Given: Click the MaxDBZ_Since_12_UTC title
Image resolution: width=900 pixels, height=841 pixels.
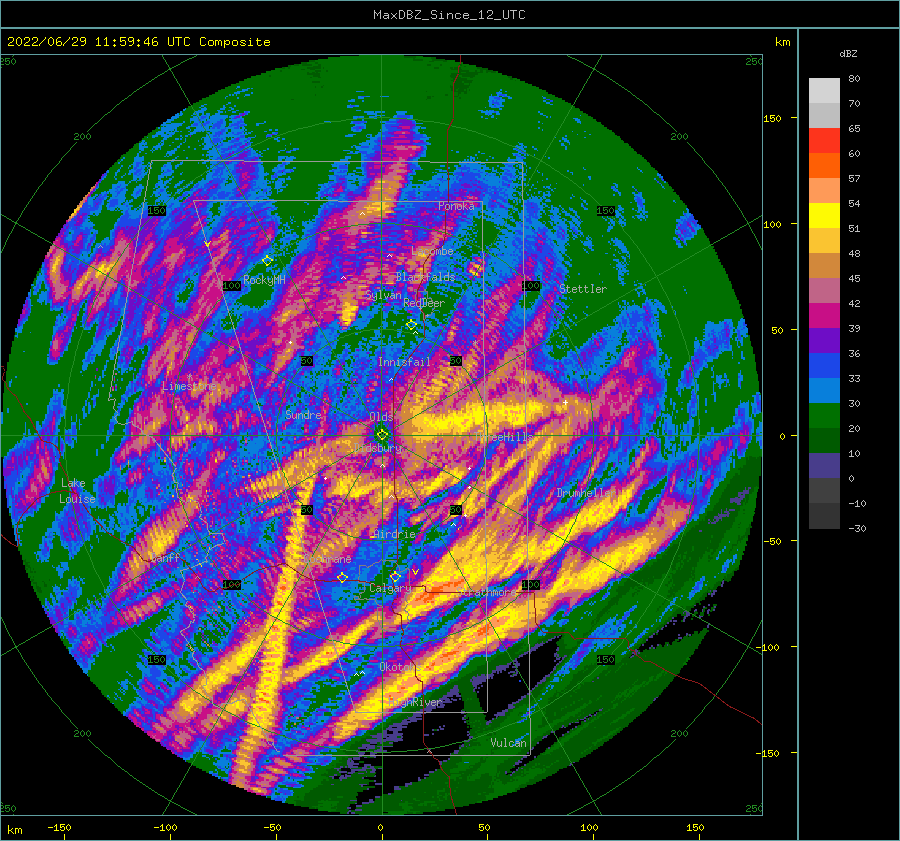Looking at the screenshot, I should pos(449,15).
